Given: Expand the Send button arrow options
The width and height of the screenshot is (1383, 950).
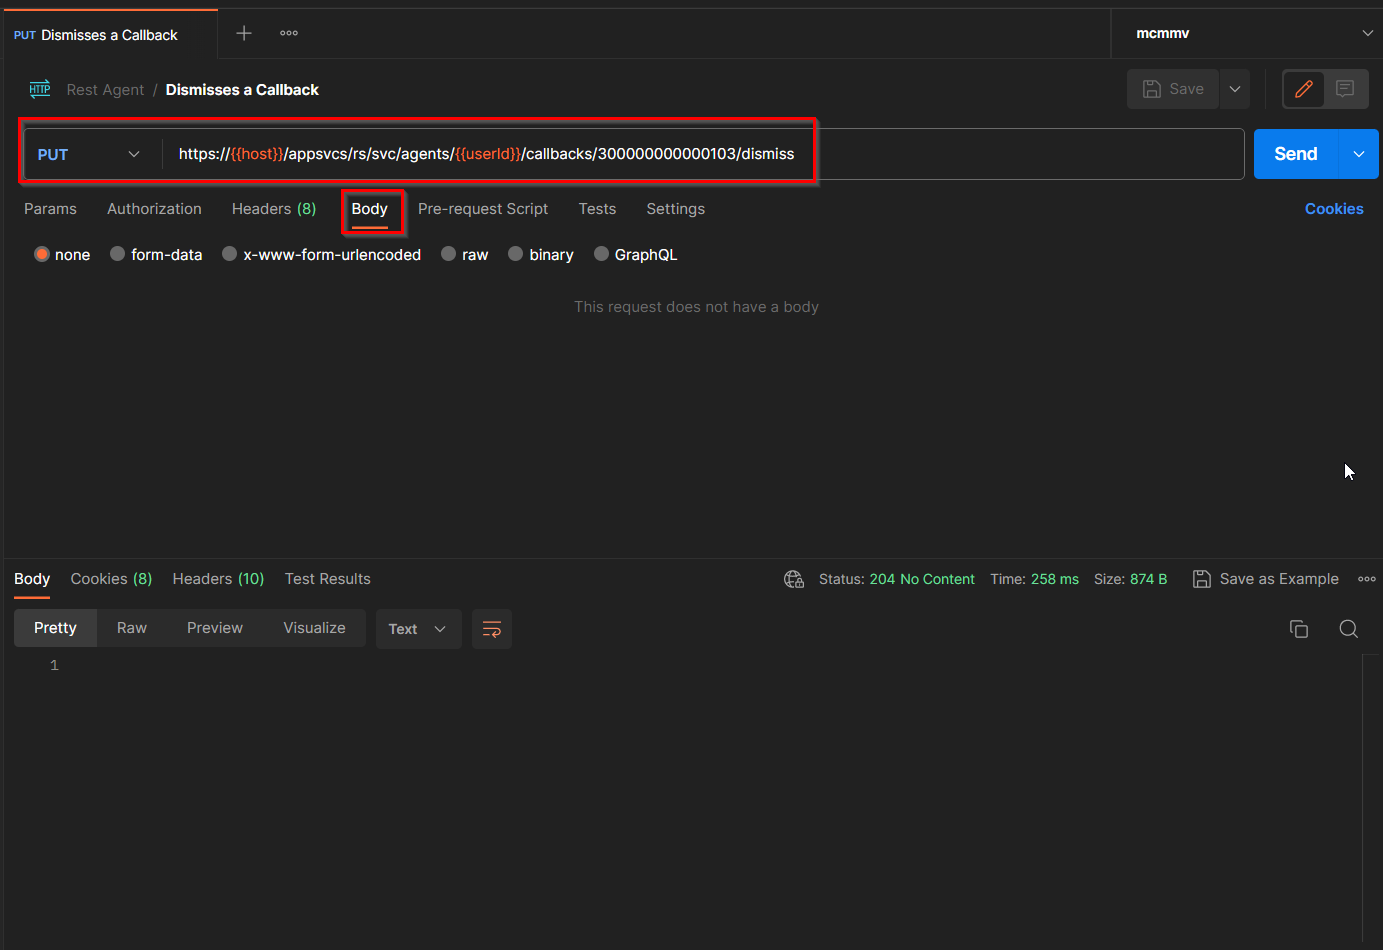Looking at the screenshot, I should pos(1359,154).
